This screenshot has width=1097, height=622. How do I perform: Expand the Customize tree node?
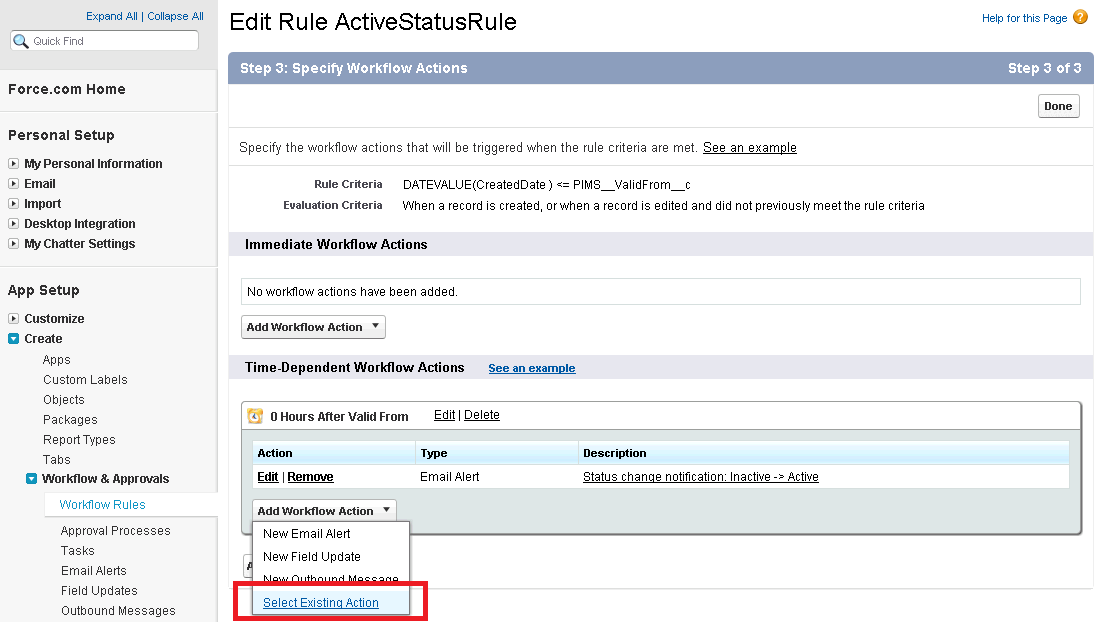click(14, 319)
